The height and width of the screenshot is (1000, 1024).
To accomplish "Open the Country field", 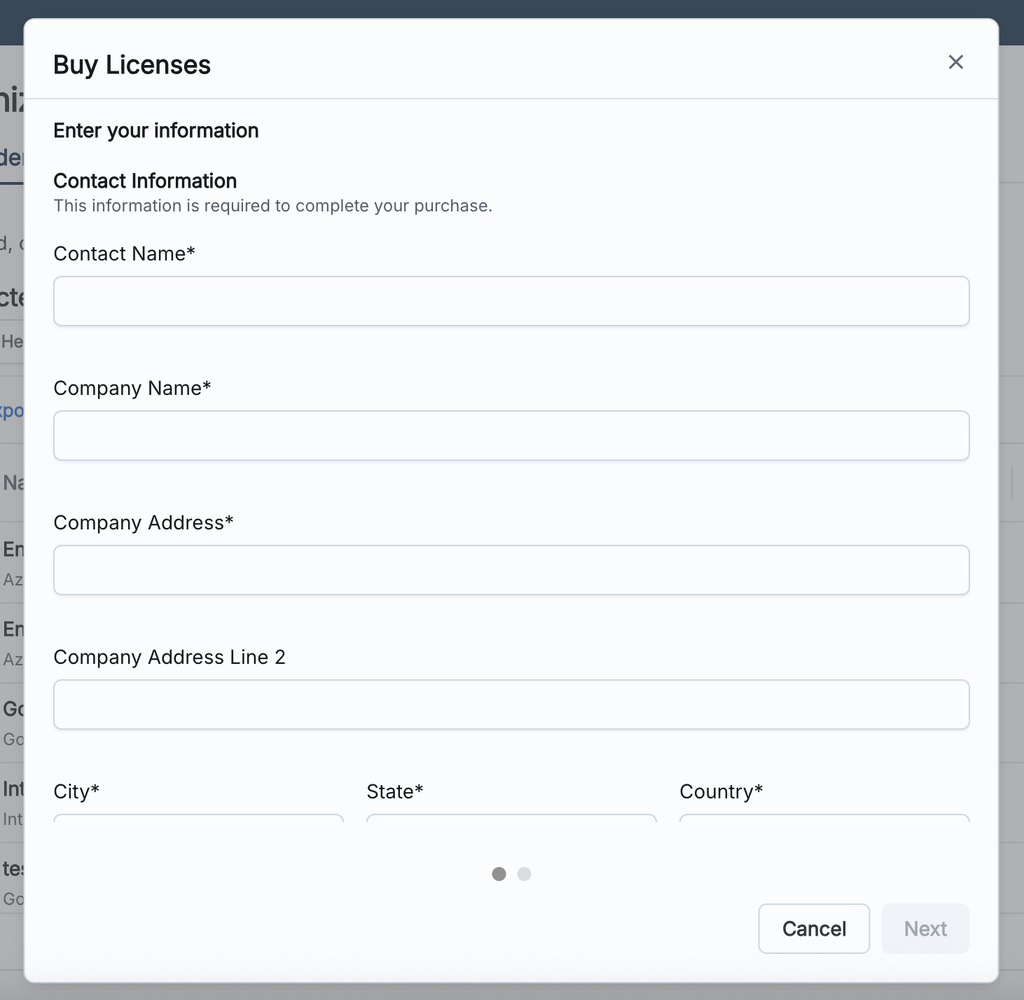I will click(x=824, y=819).
